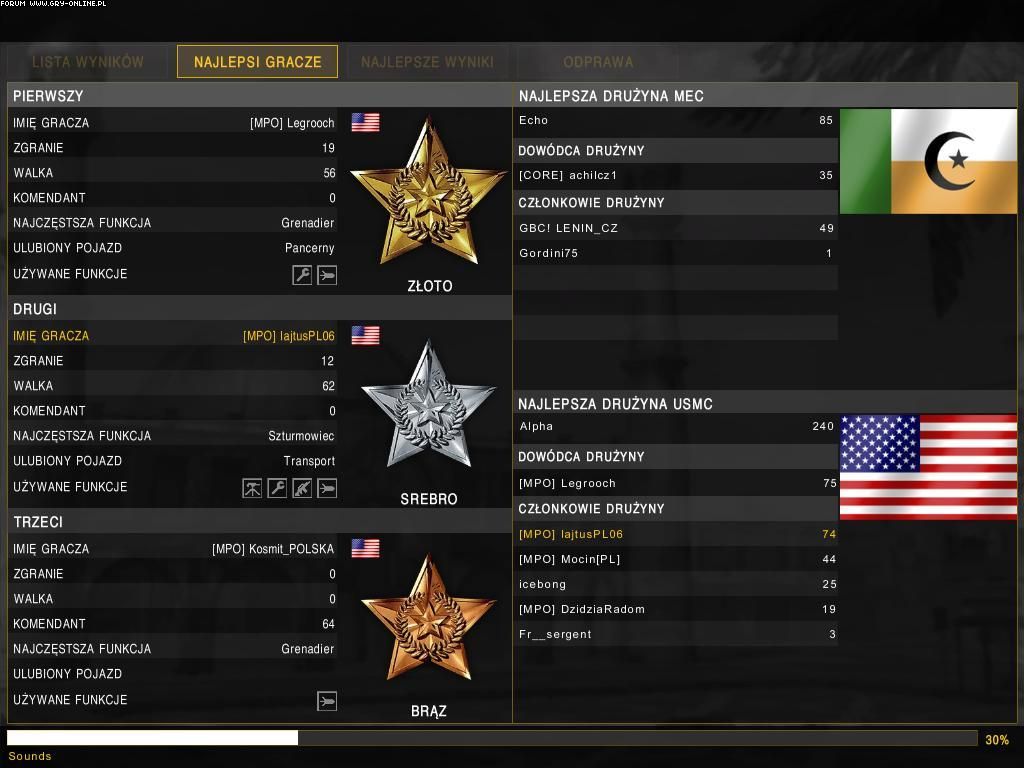Viewport: 1024px width, 768px height.
Task: Click the rocket icon in the DRUGI section
Action: pos(327,488)
